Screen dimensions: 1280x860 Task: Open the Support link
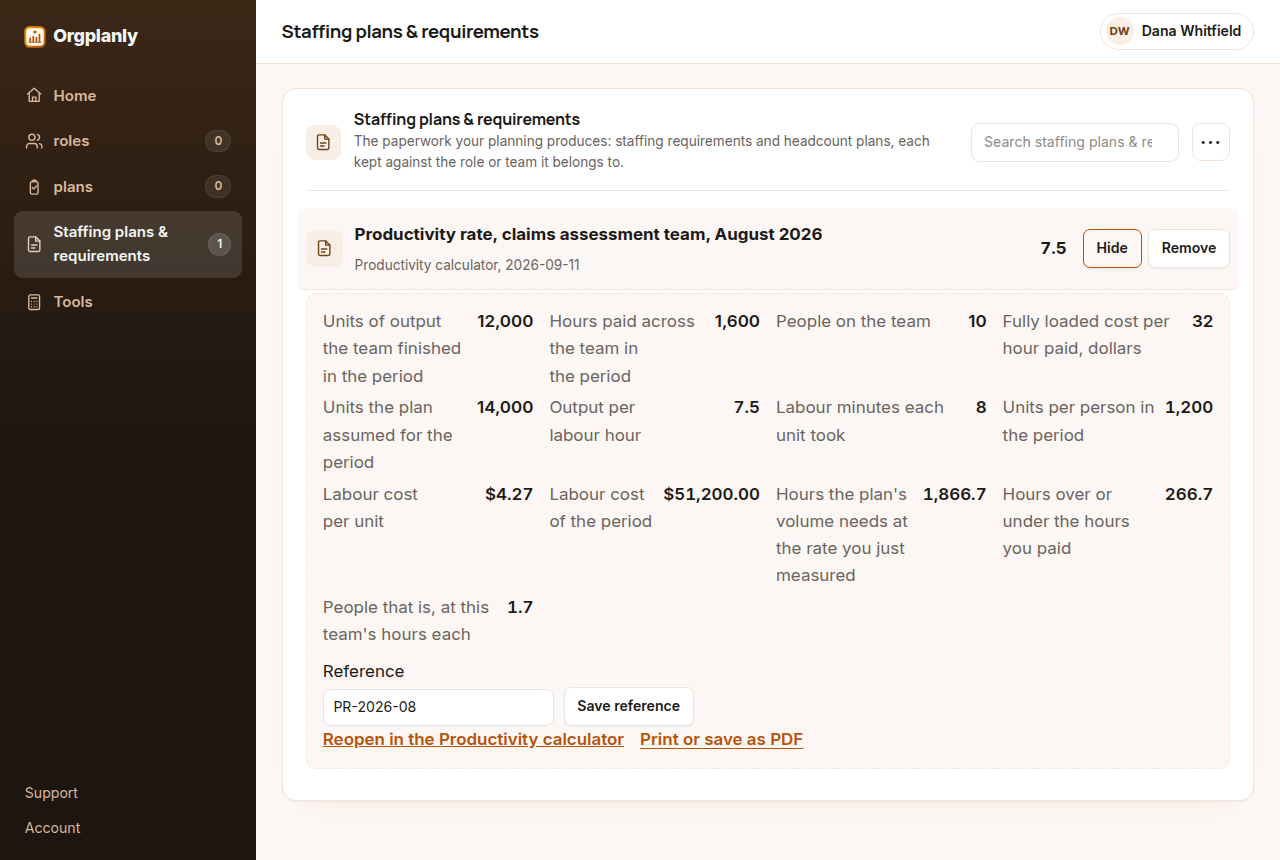coord(51,793)
